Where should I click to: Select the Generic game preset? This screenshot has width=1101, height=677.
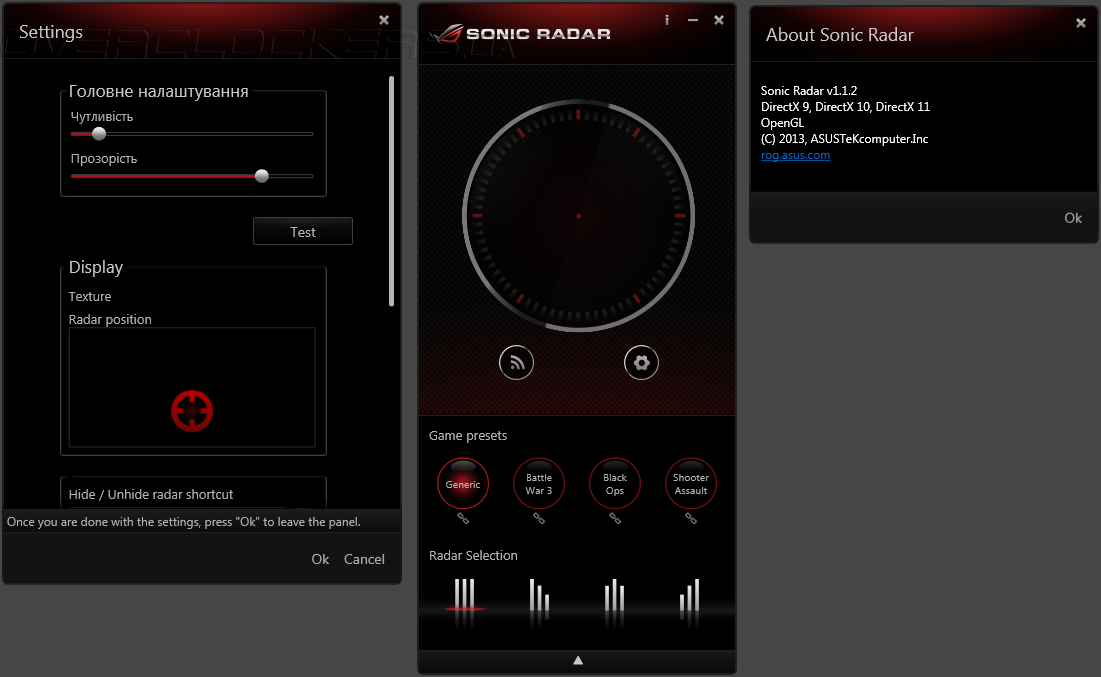(x=463, y=483)
